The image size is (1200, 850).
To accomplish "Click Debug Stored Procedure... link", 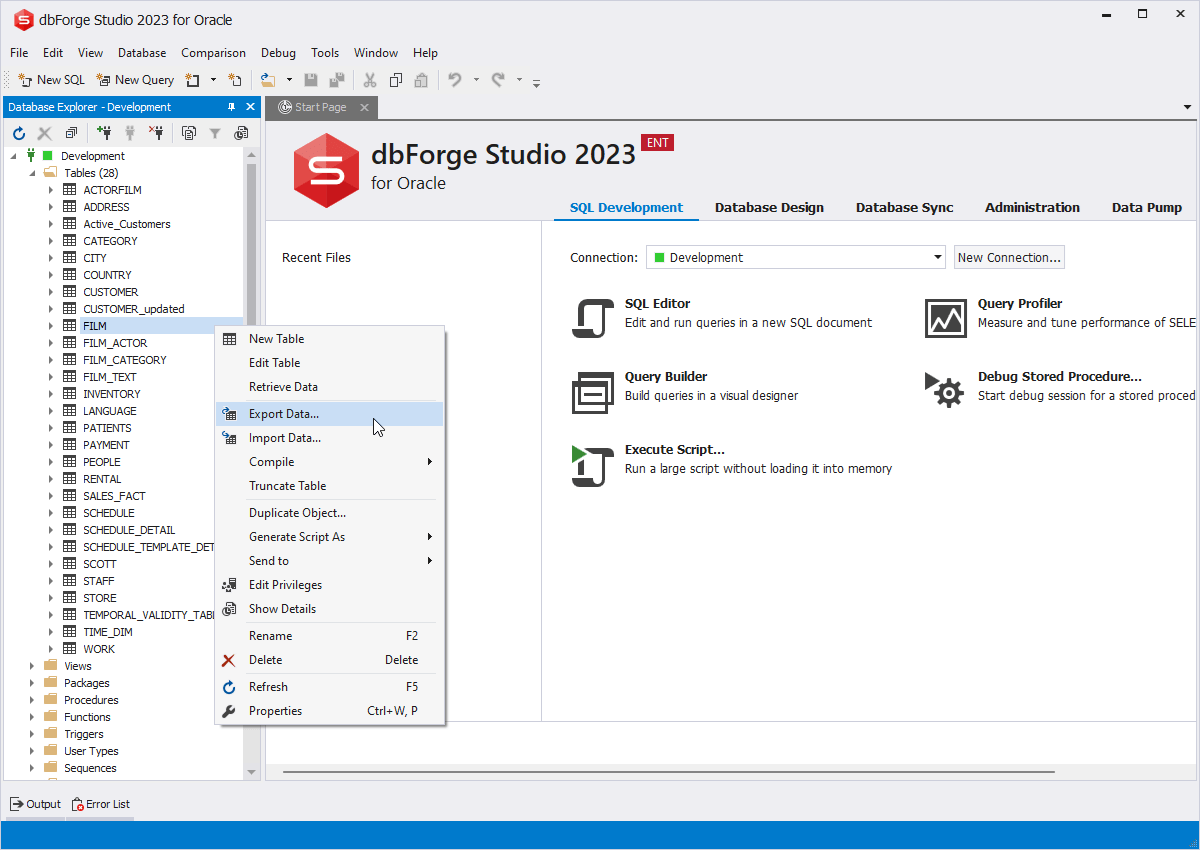I will [x=1060, y=377].
